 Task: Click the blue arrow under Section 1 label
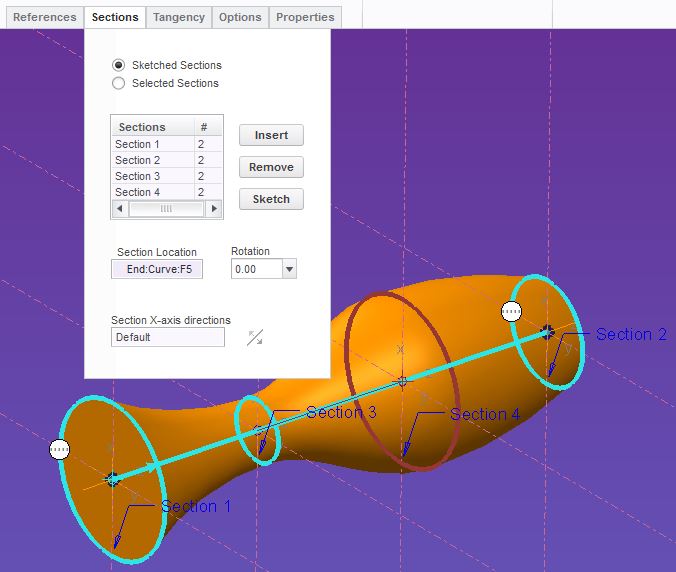(117, 541)
